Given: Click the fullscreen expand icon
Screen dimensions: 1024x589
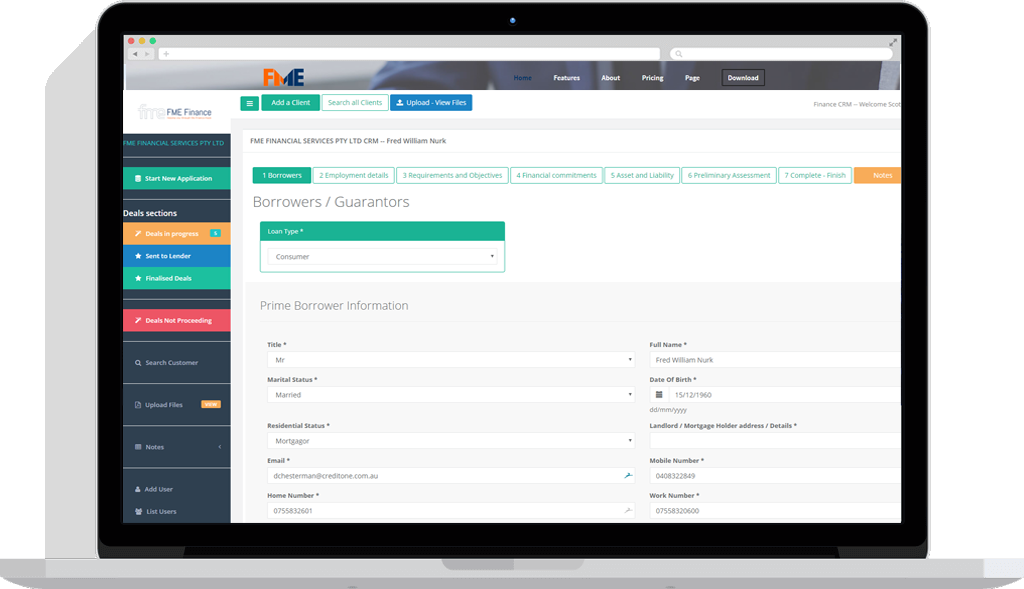Looking at the screenshot, I should point(893,42).
